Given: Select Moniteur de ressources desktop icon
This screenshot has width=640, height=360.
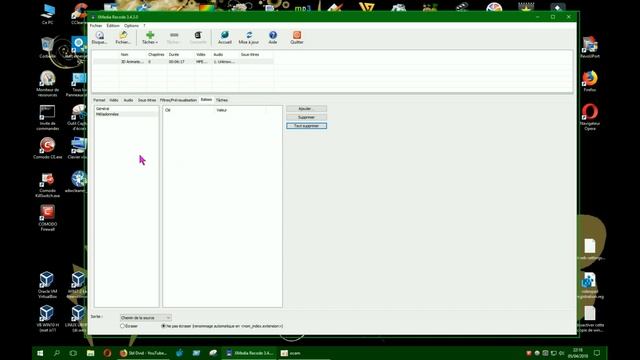Looking at the screenshot, I should (47, 83).
